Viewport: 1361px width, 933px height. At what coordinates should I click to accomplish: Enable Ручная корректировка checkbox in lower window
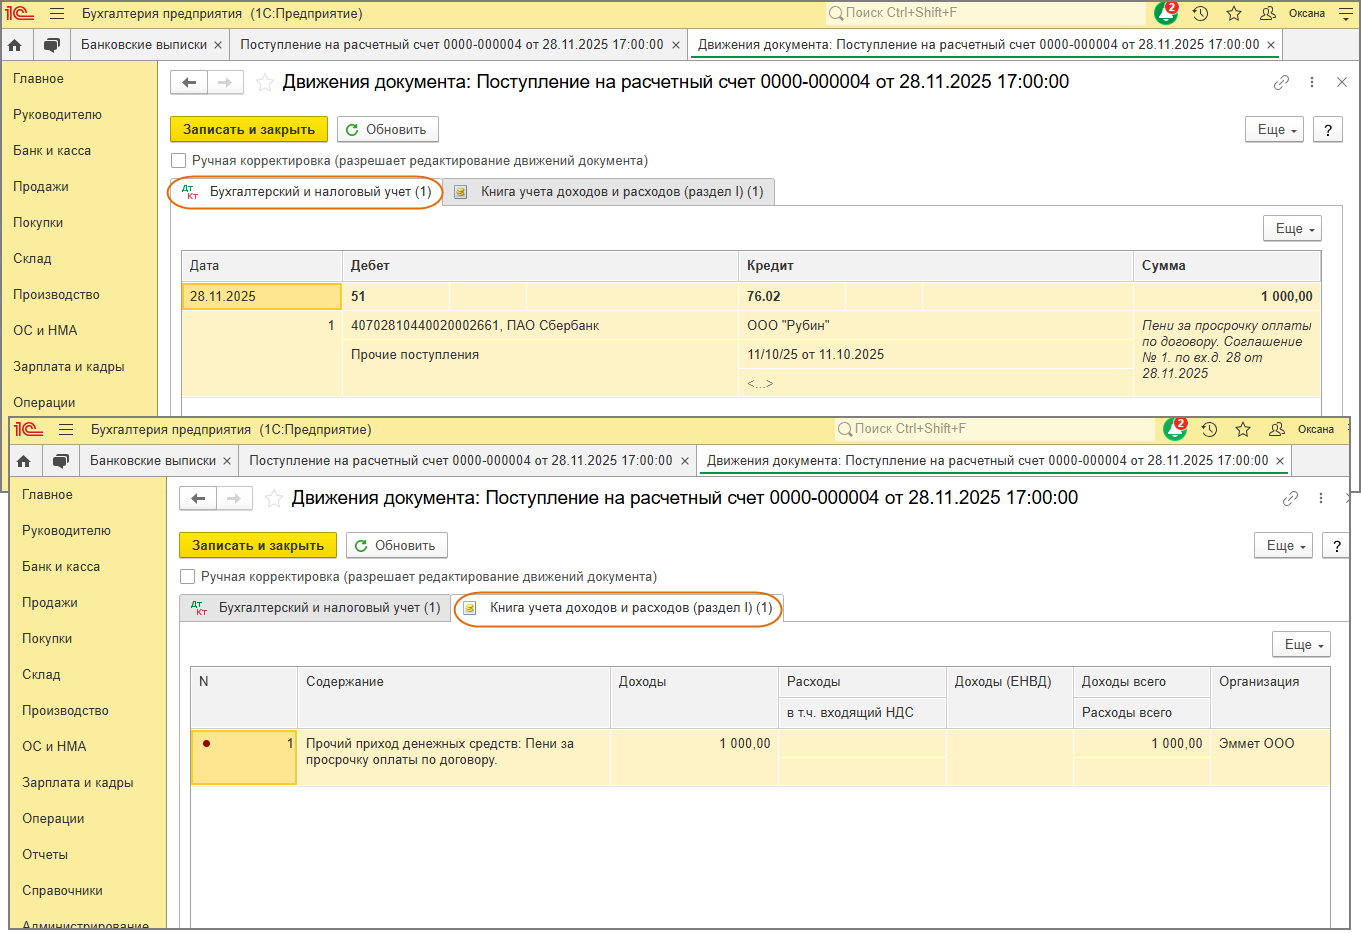coord(188,577)
